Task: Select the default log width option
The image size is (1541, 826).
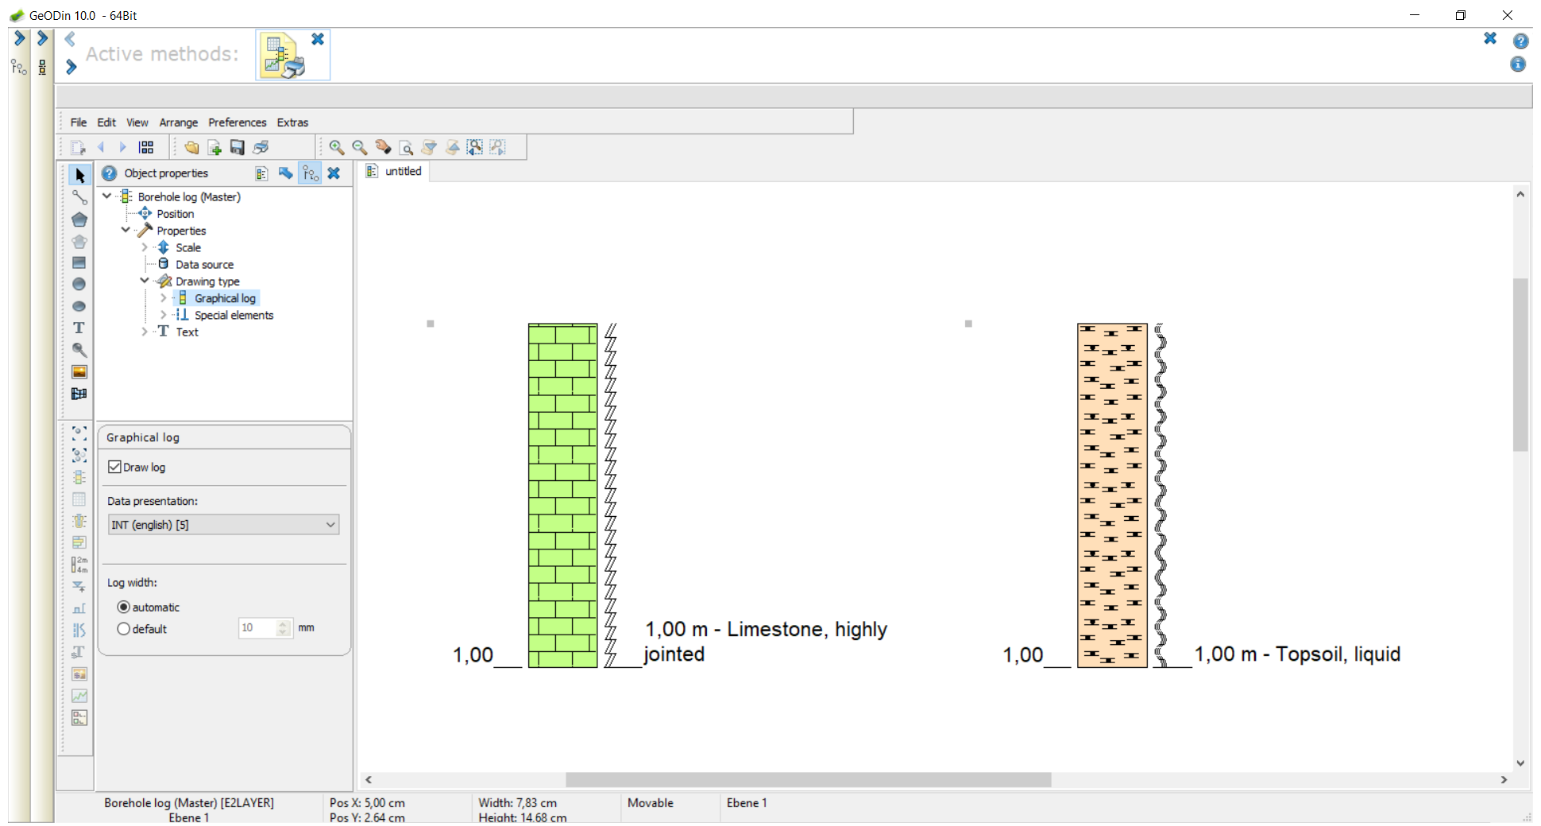Action: coord(124,629)
